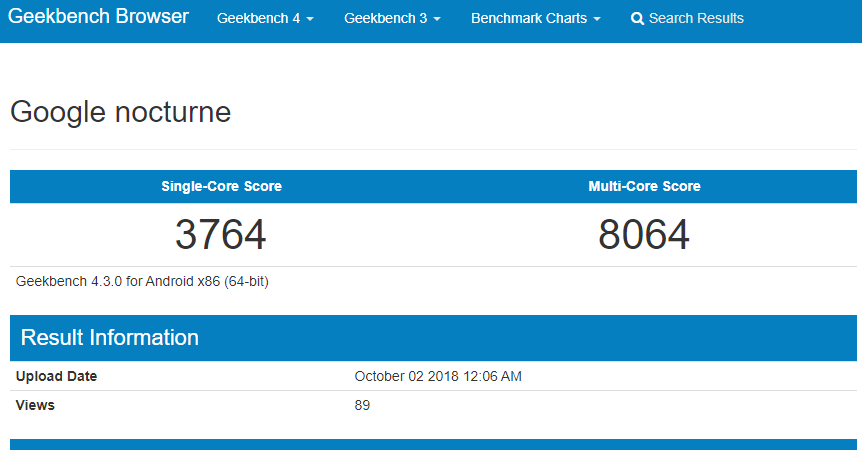Select the Views count 89
The image size is (862, 450).
[x=362, y=405]
